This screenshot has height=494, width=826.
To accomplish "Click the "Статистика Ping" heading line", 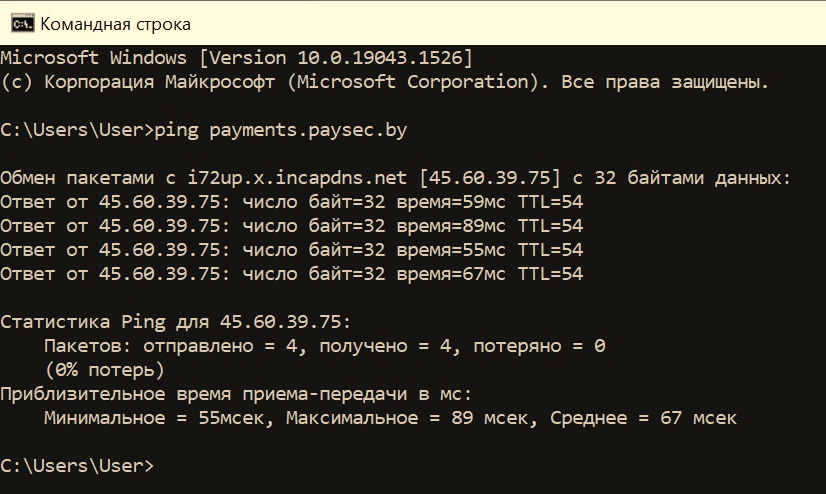I will pyautogui.click(x=176, y=322).
